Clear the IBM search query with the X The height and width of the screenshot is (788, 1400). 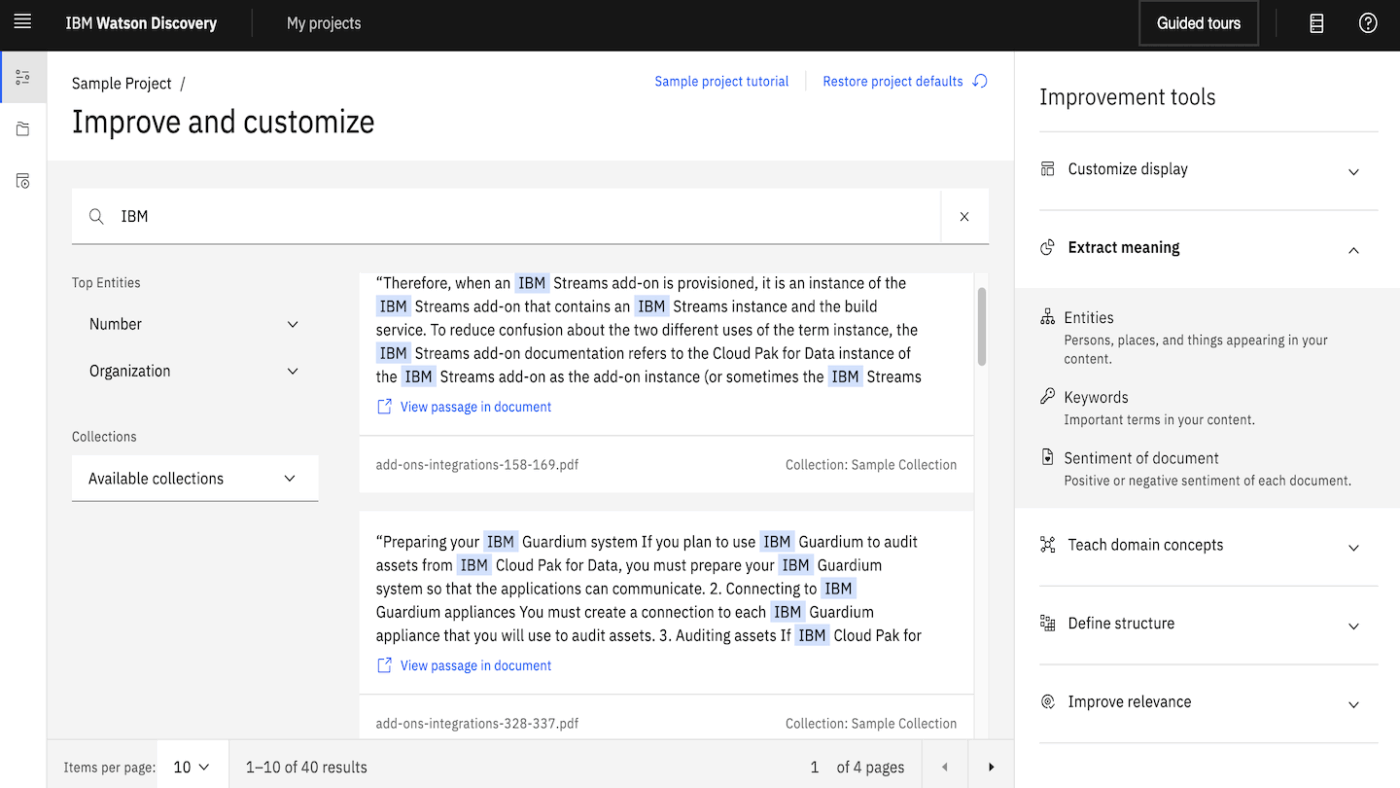coord(964,216)
